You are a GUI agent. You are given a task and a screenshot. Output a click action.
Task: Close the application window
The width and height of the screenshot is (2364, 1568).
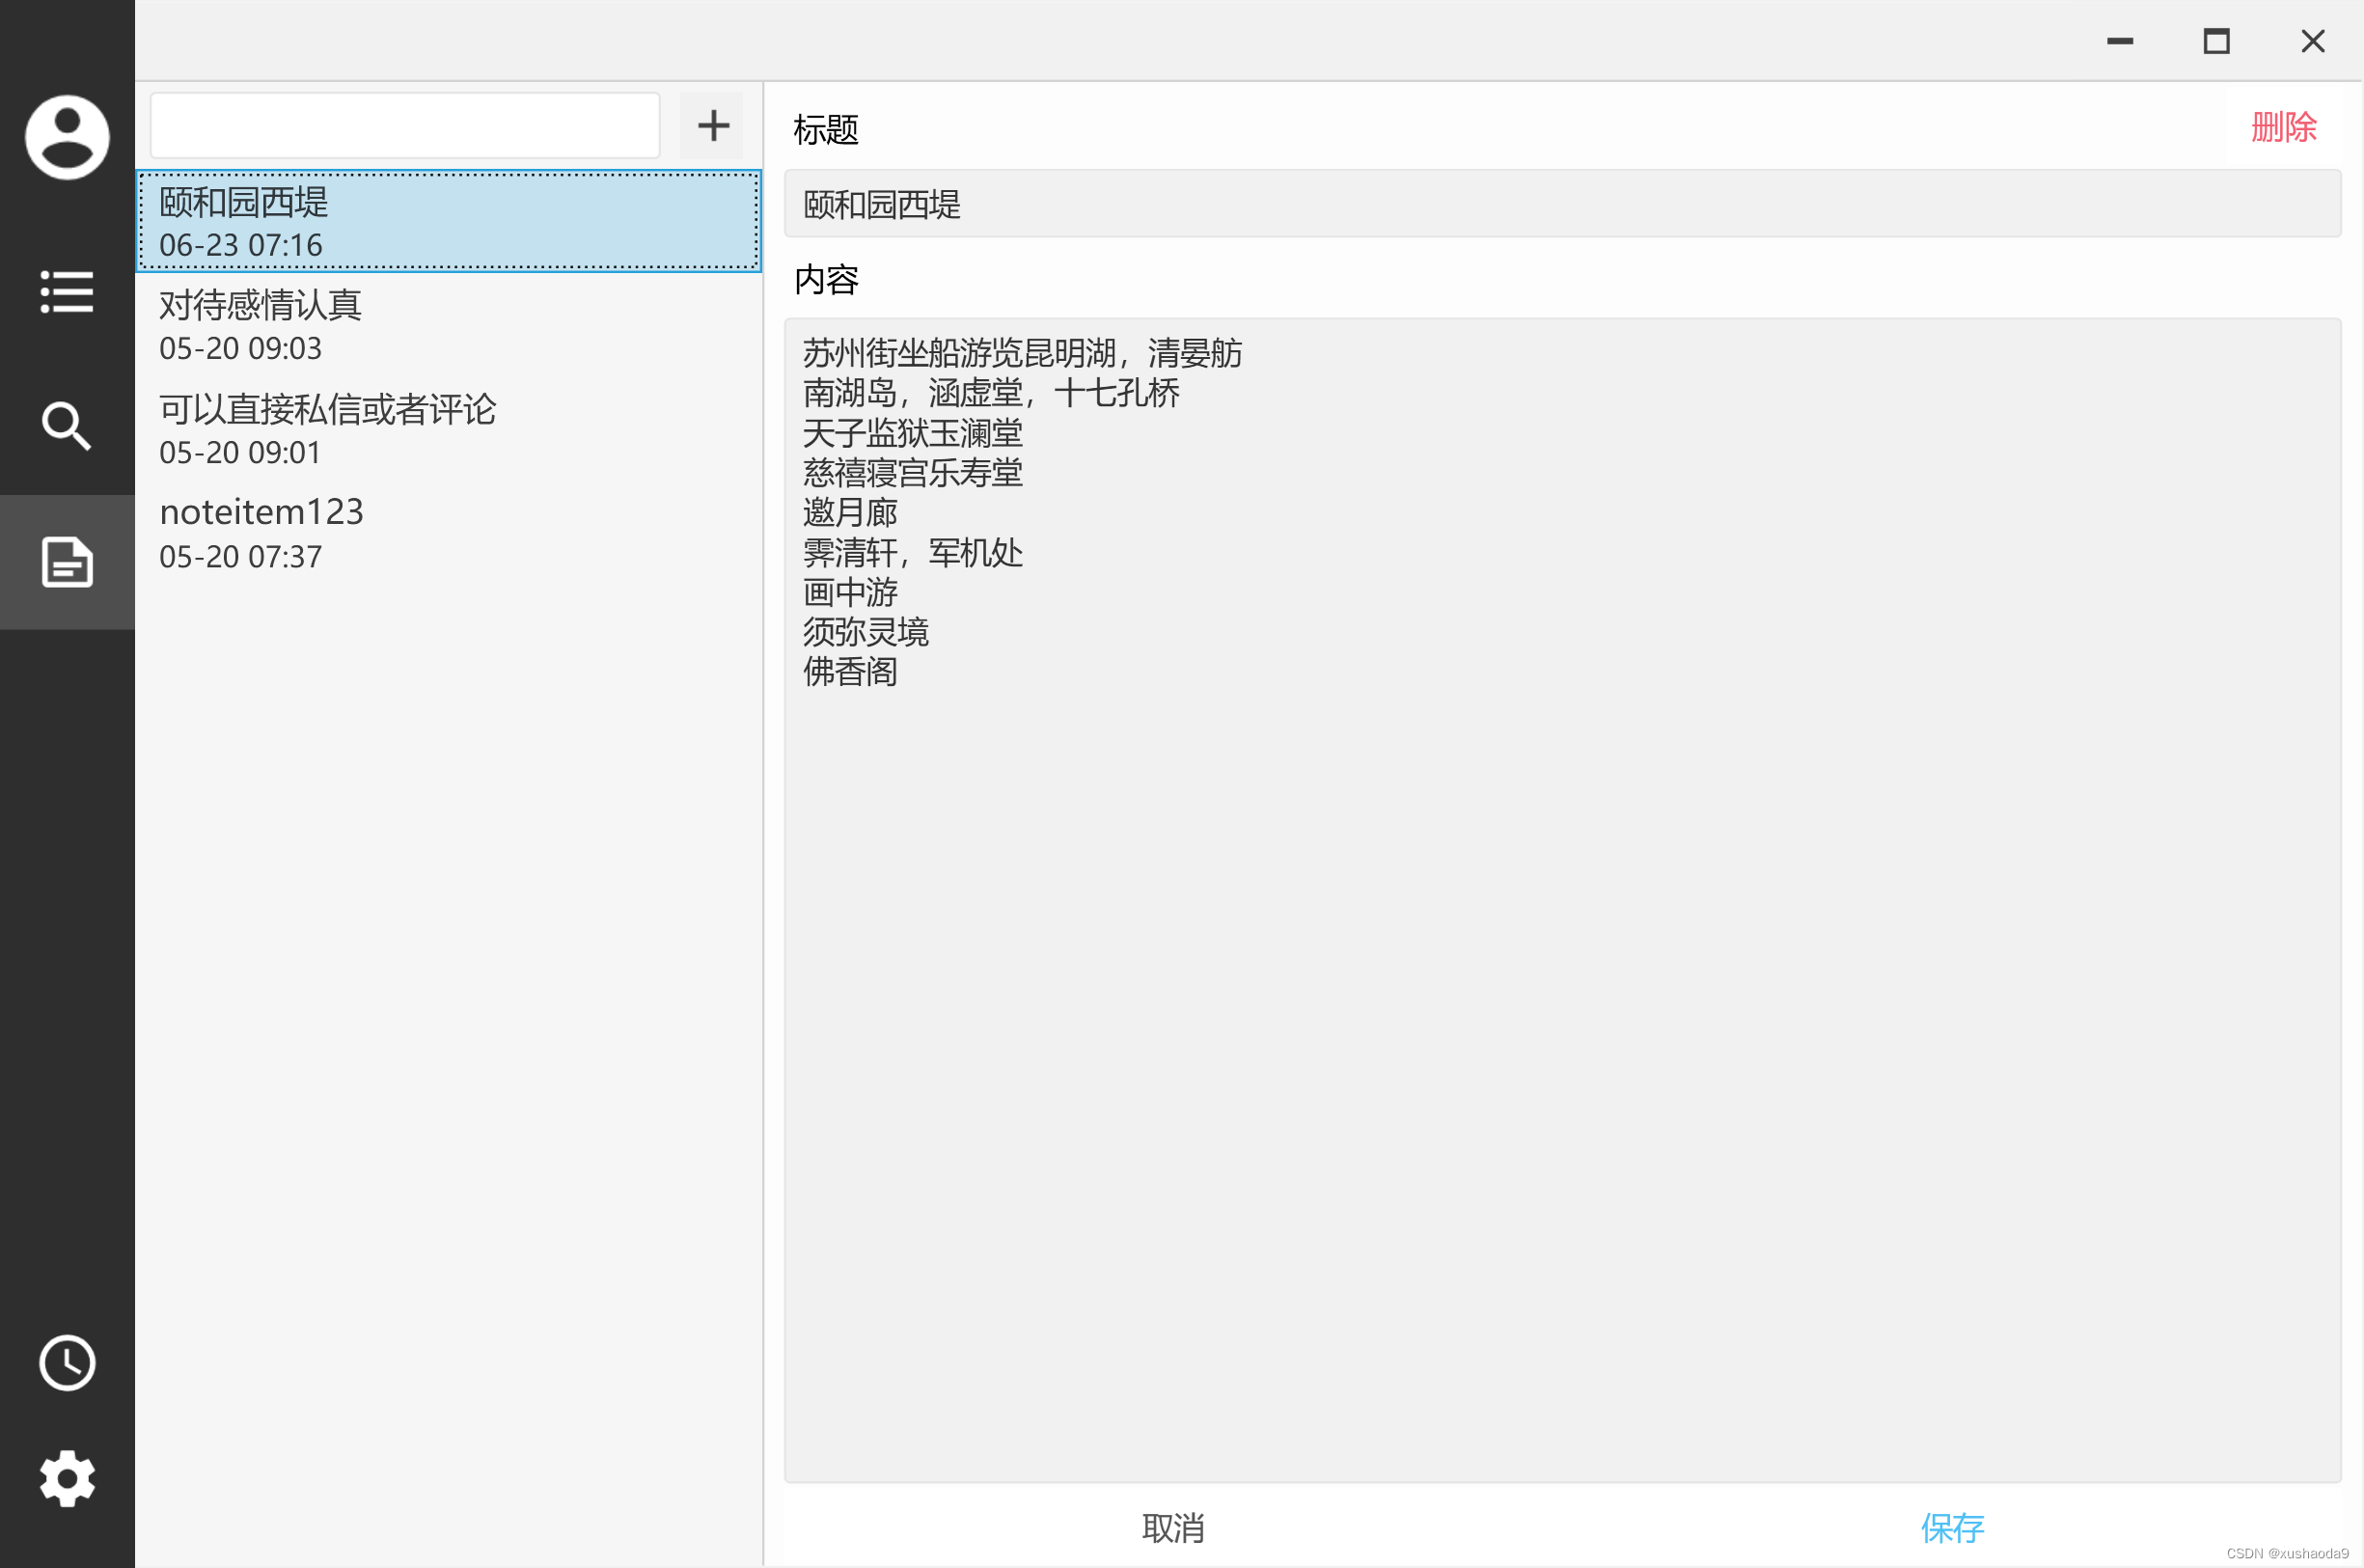(2312, 41)
